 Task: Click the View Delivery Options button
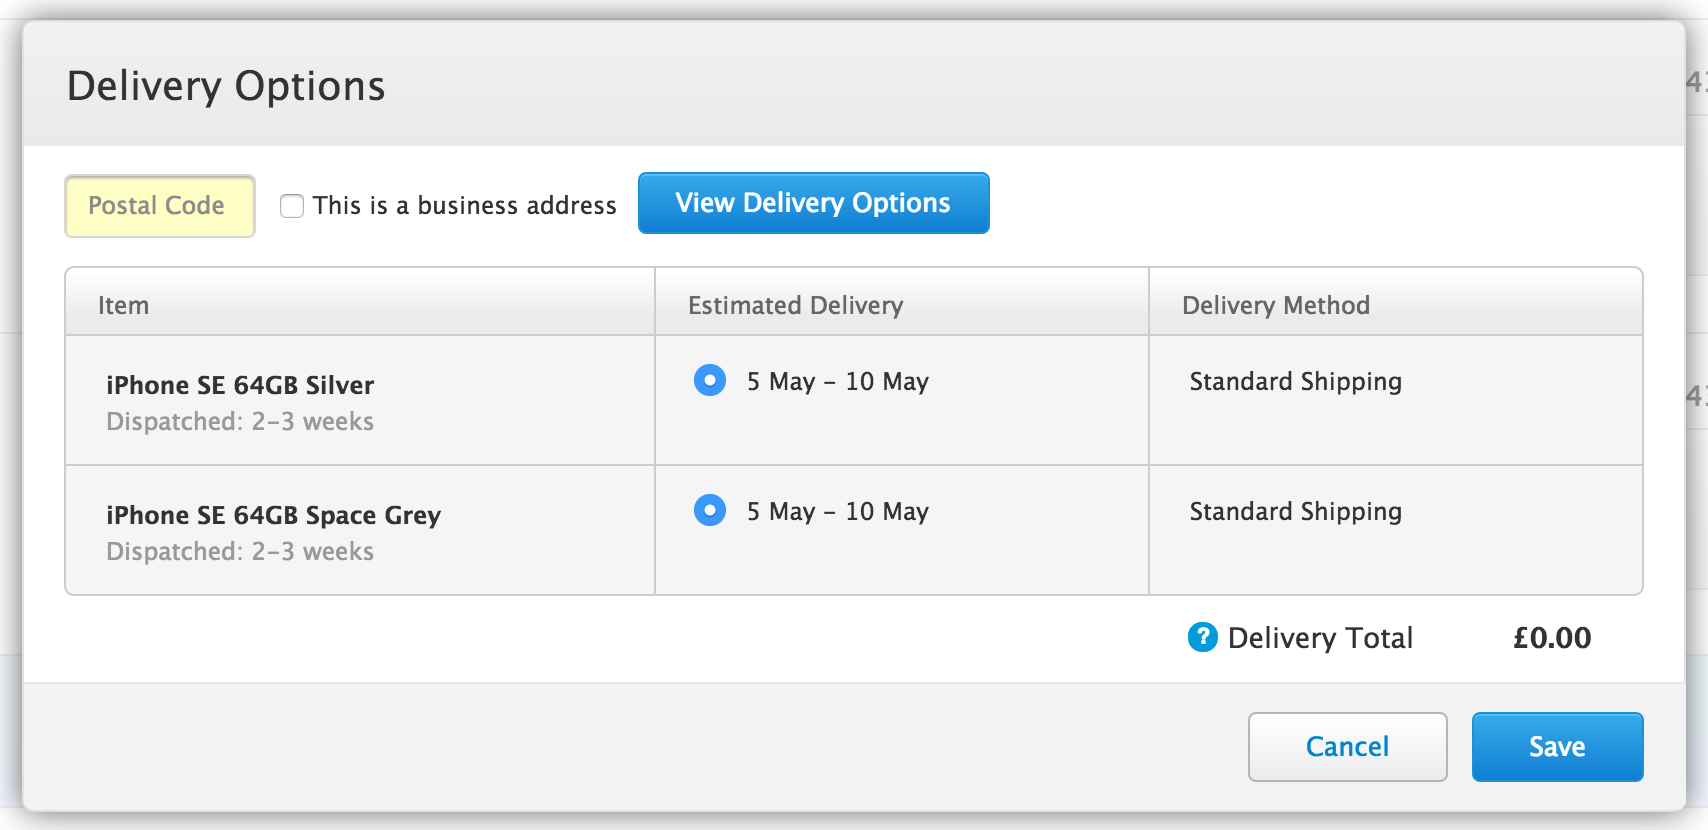[814, 203]
